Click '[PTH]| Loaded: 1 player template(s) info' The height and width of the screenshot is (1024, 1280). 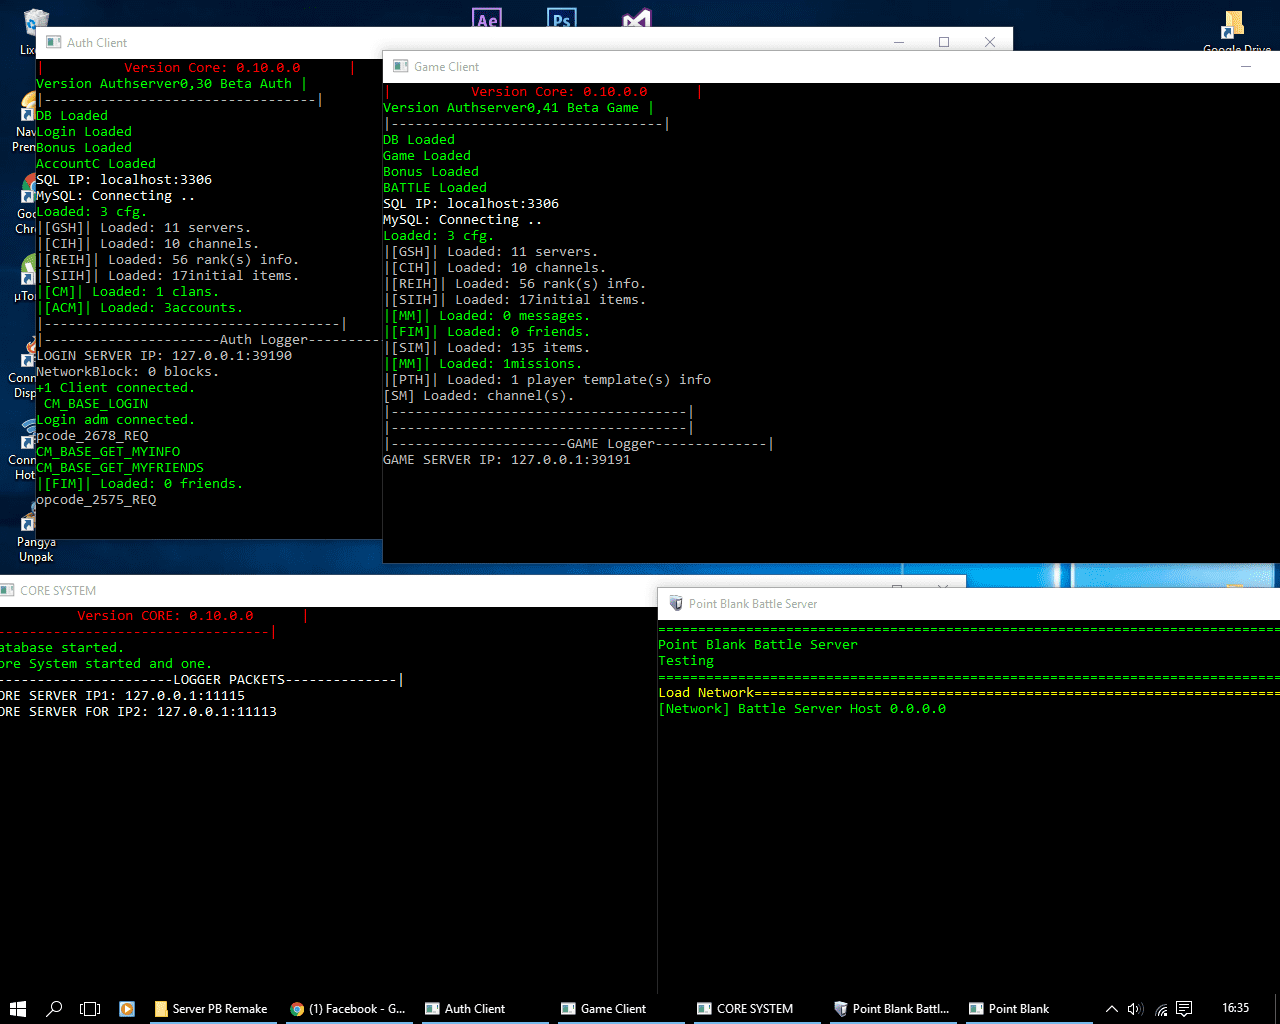click(x=547, y=379)
